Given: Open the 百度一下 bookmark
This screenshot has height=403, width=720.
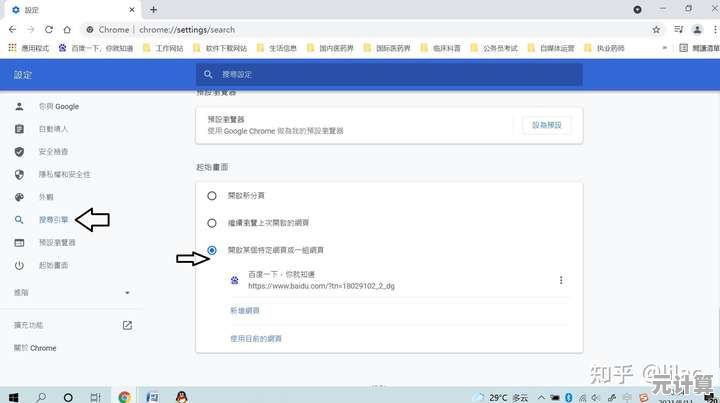Looking at the screenshot, I should (96, 48).
